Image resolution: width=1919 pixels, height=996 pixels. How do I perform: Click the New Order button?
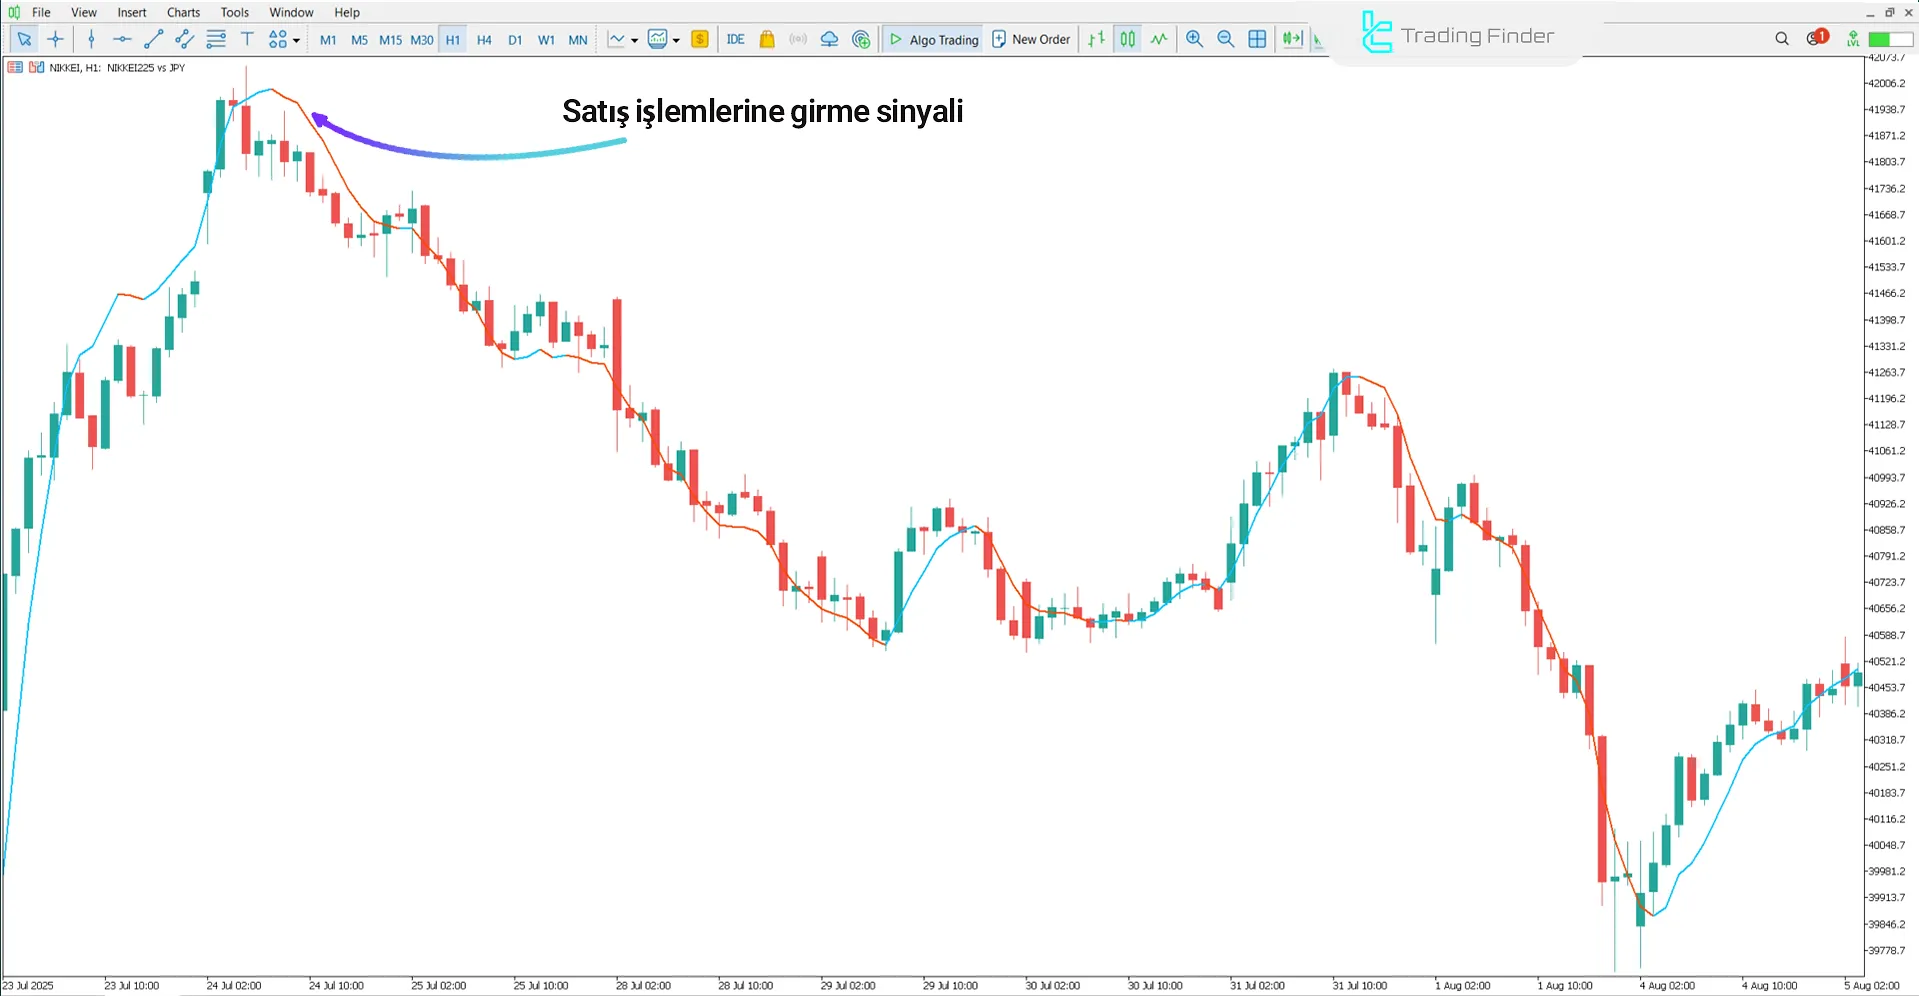(x=1031, y=39)
